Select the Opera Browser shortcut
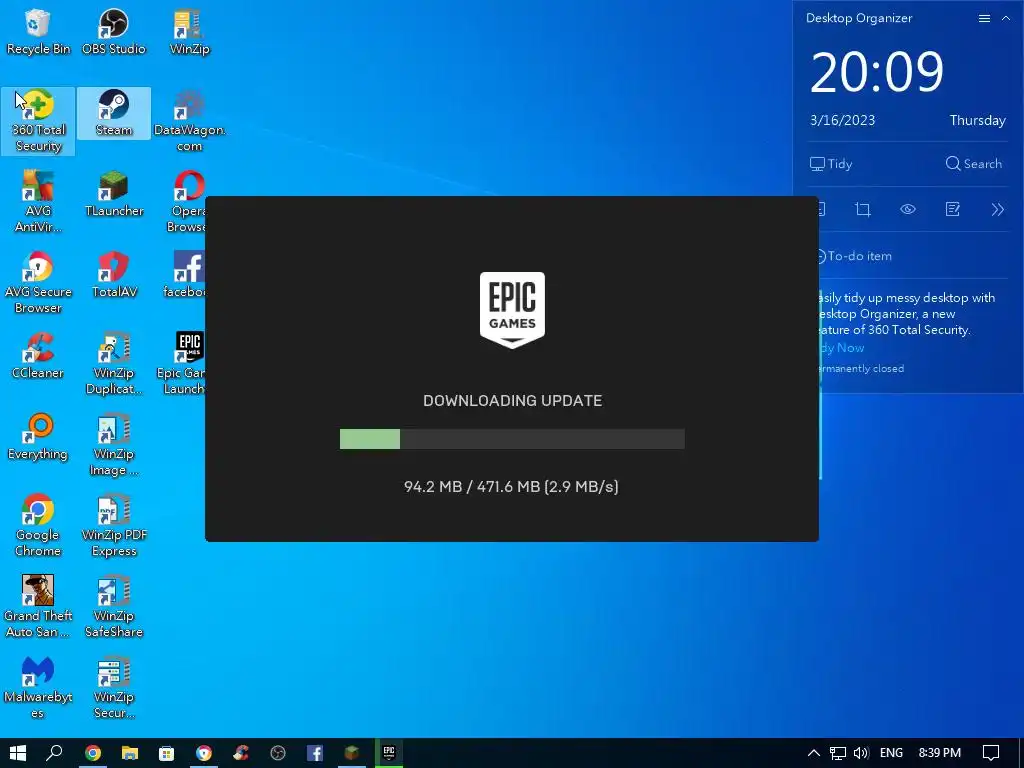The image size is (1024, 768). [187, 202]
